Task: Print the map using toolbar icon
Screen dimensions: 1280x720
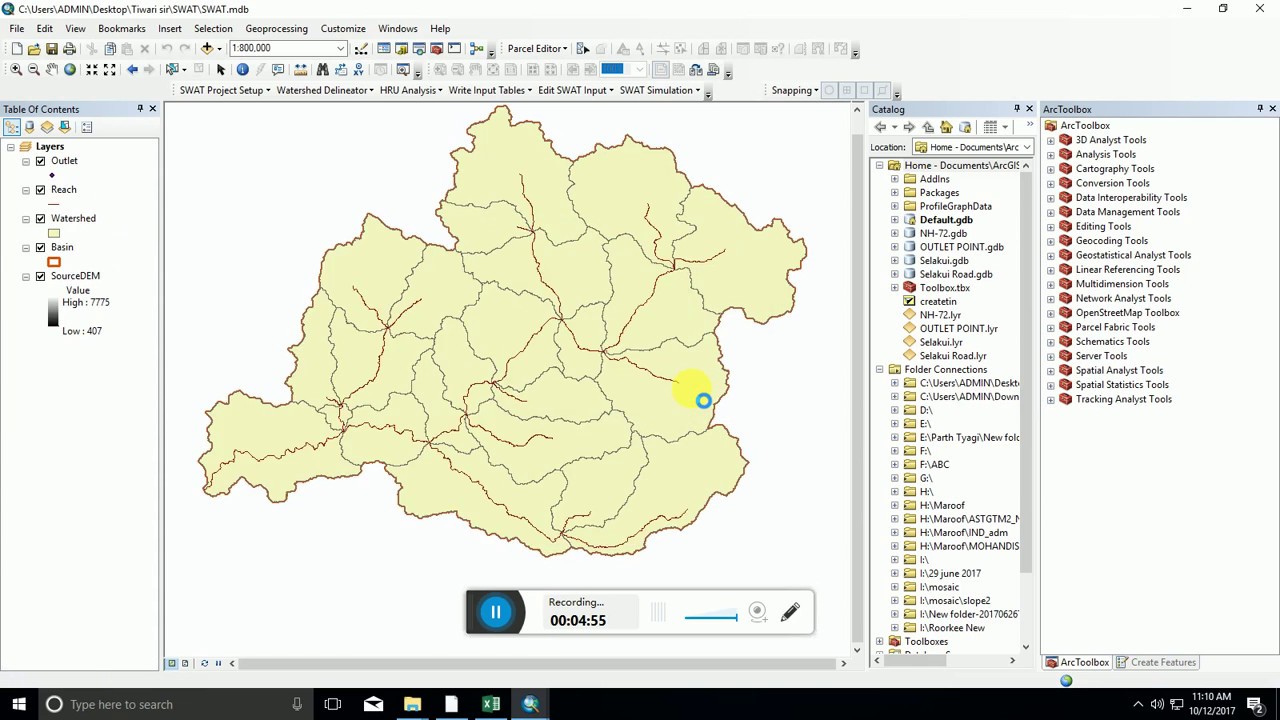Action: 69,48
